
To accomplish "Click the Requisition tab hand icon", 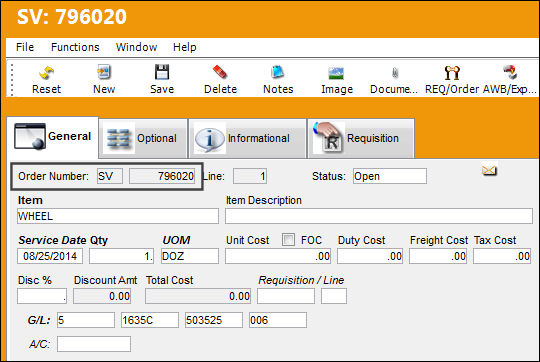I will [x=328, y=138].
